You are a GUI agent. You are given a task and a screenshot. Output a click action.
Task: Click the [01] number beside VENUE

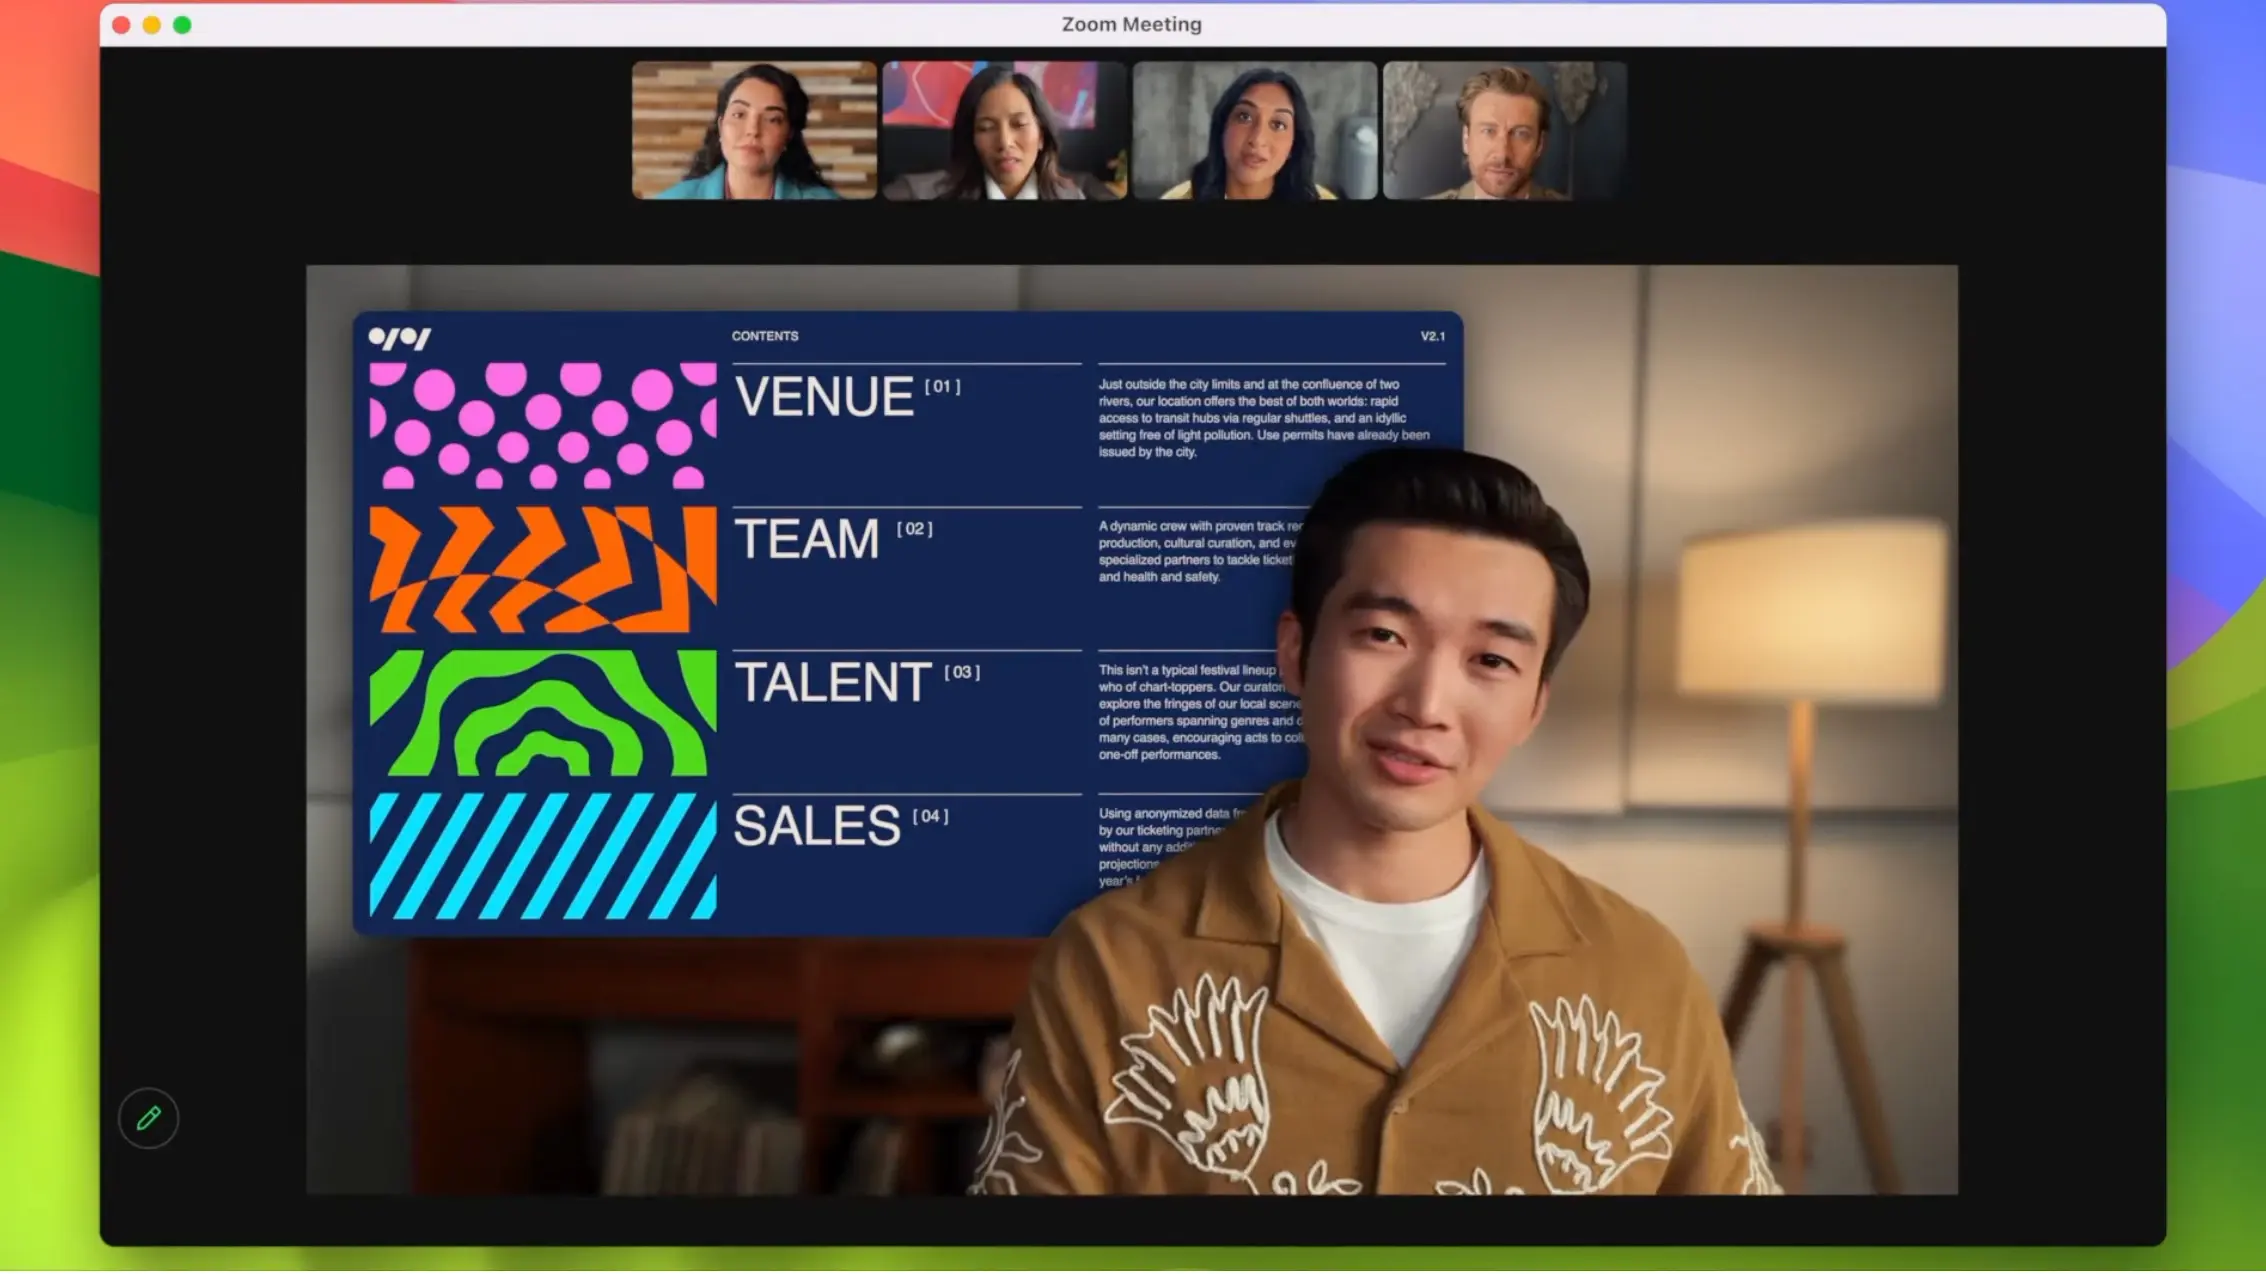coord(942,386)
